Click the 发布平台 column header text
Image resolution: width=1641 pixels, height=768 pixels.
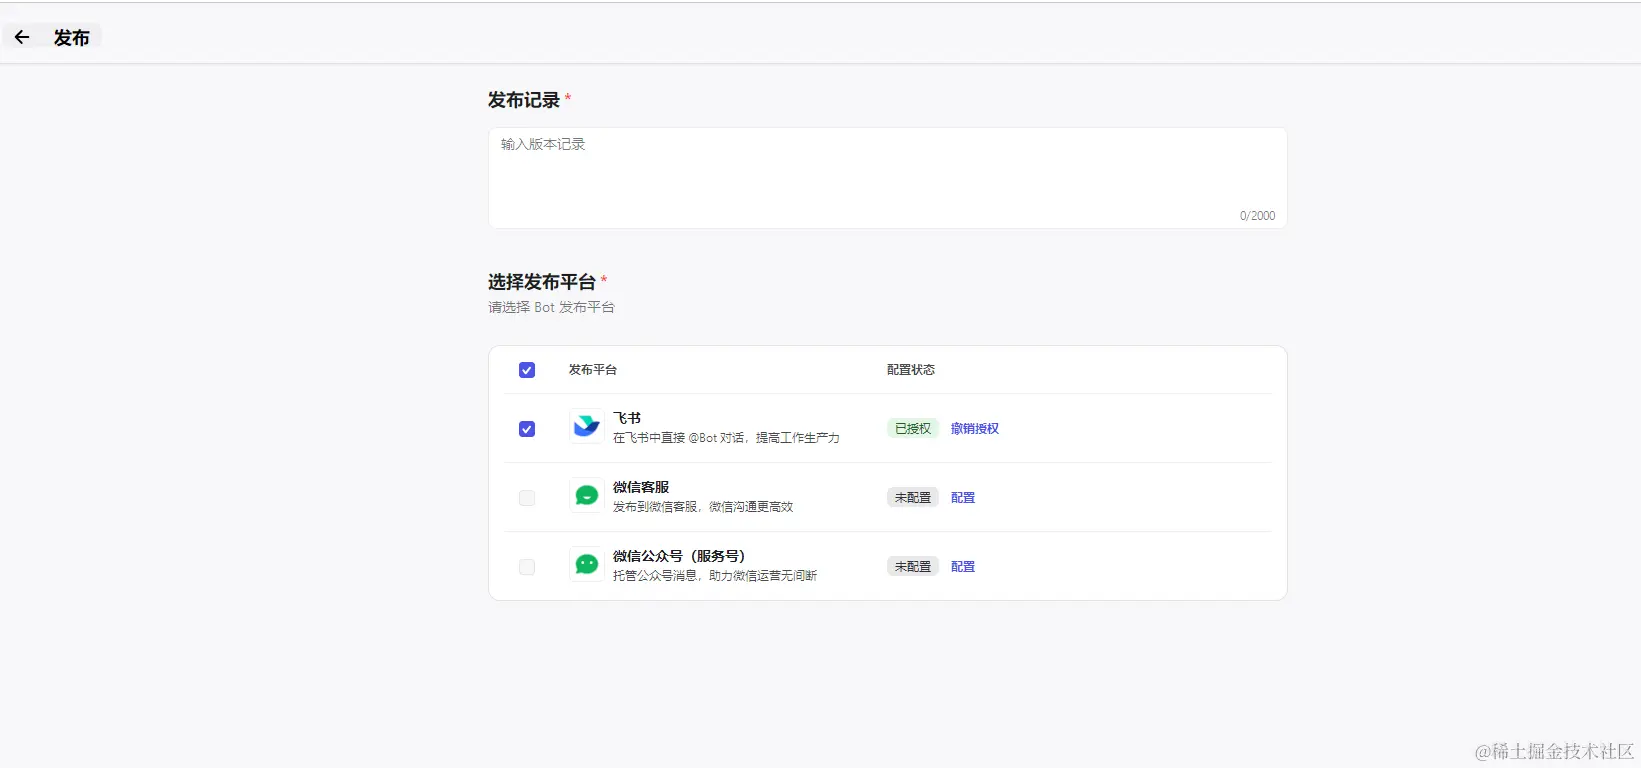pyautogui.click(x=593, y=370)
